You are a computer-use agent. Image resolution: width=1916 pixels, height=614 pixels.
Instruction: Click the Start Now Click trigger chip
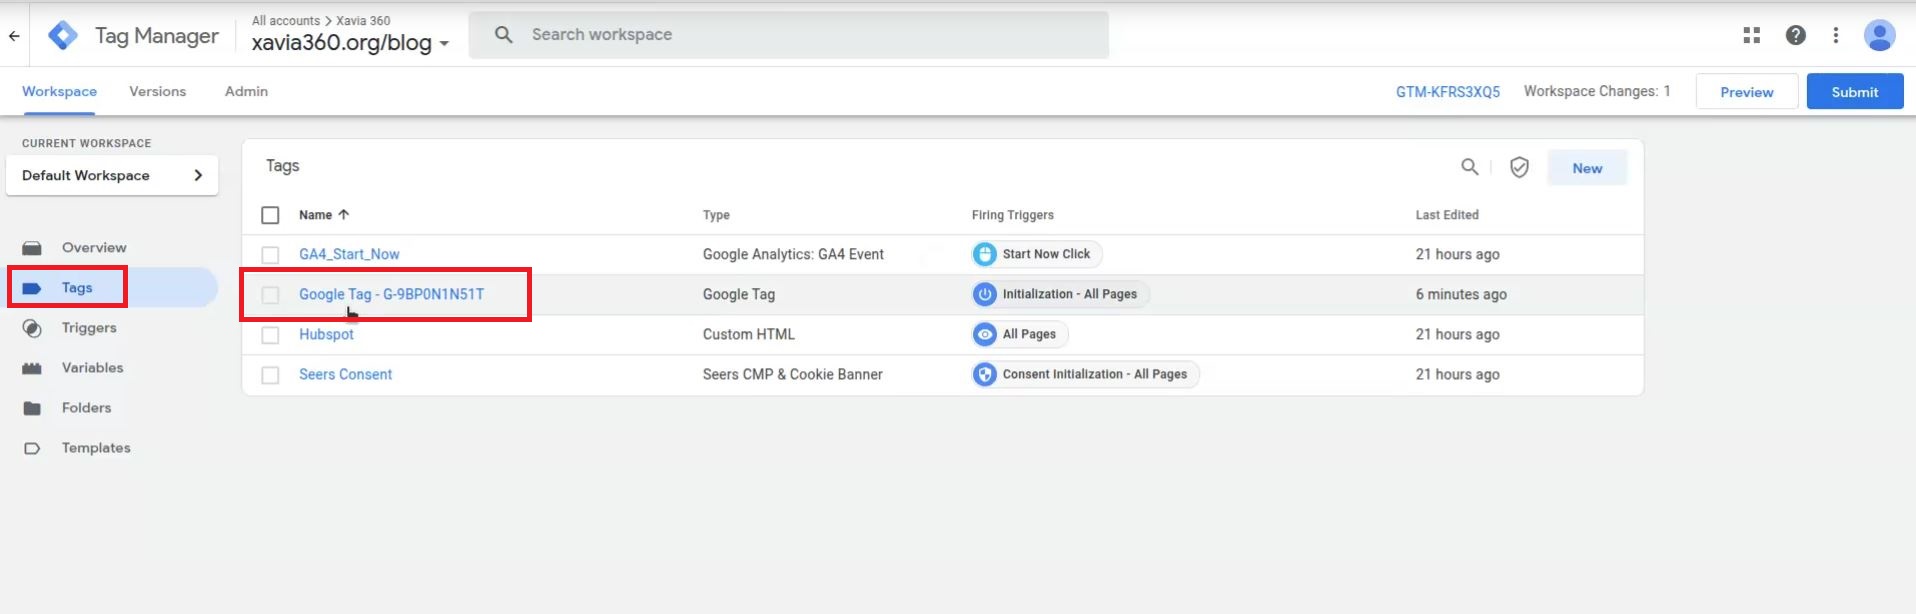[1037, 254]
